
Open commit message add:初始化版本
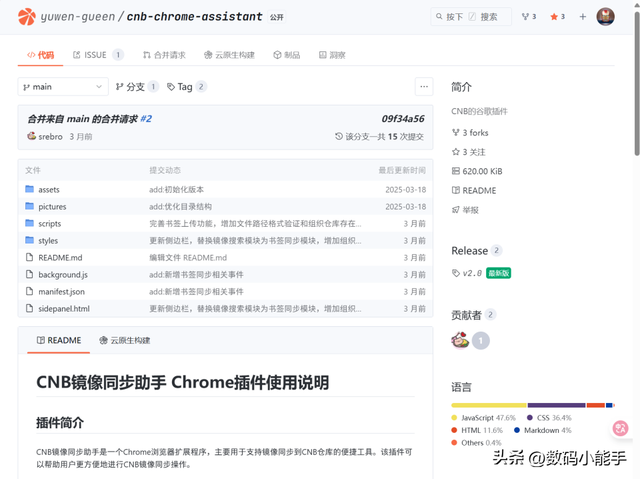176,190
